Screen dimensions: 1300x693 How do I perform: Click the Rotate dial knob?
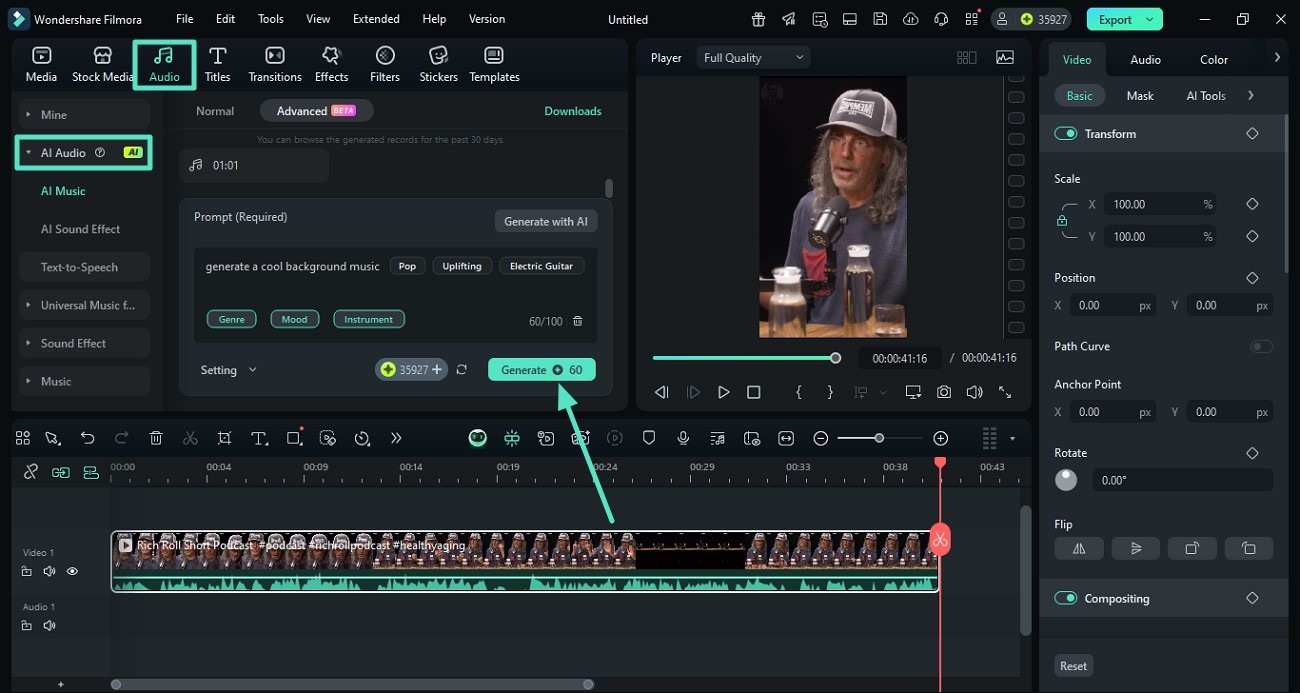(x=1066, y=480)
